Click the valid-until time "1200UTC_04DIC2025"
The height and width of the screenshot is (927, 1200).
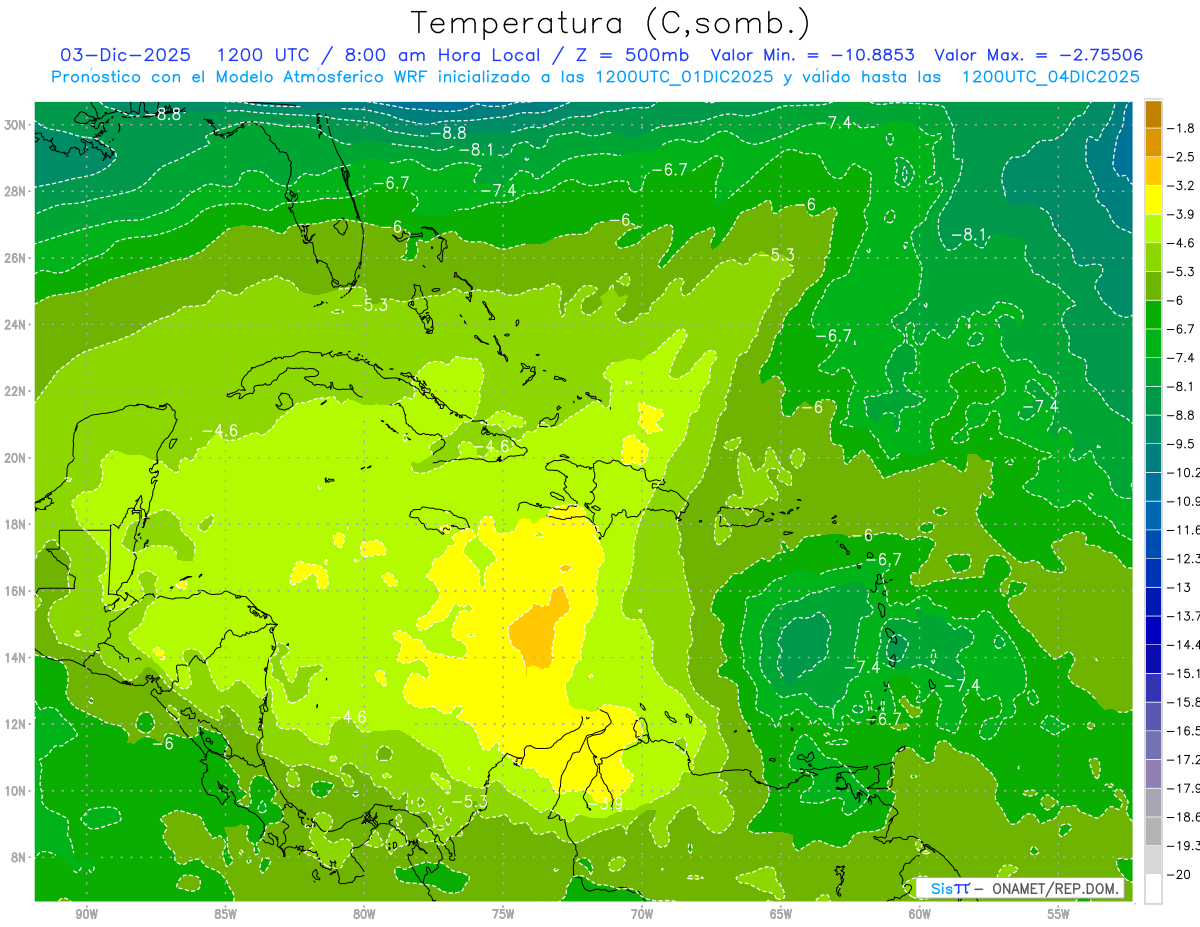[1050, 77]
